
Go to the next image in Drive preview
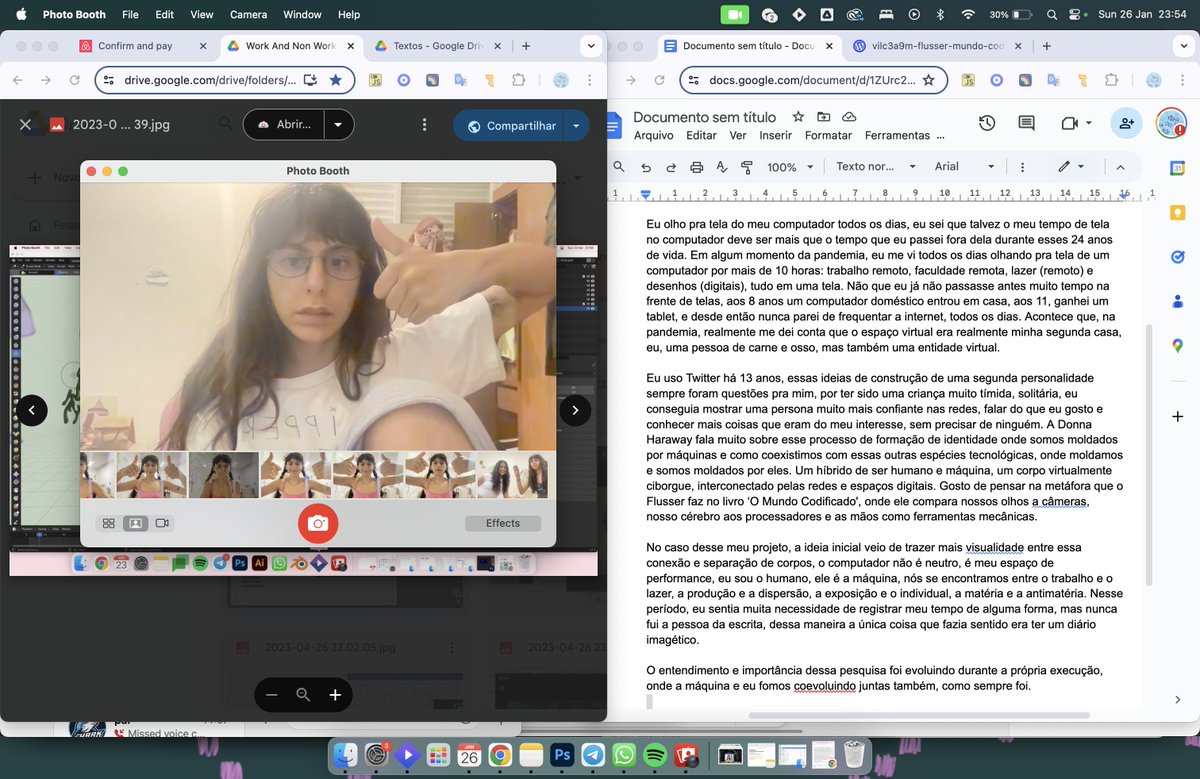[x=575, y=410]
